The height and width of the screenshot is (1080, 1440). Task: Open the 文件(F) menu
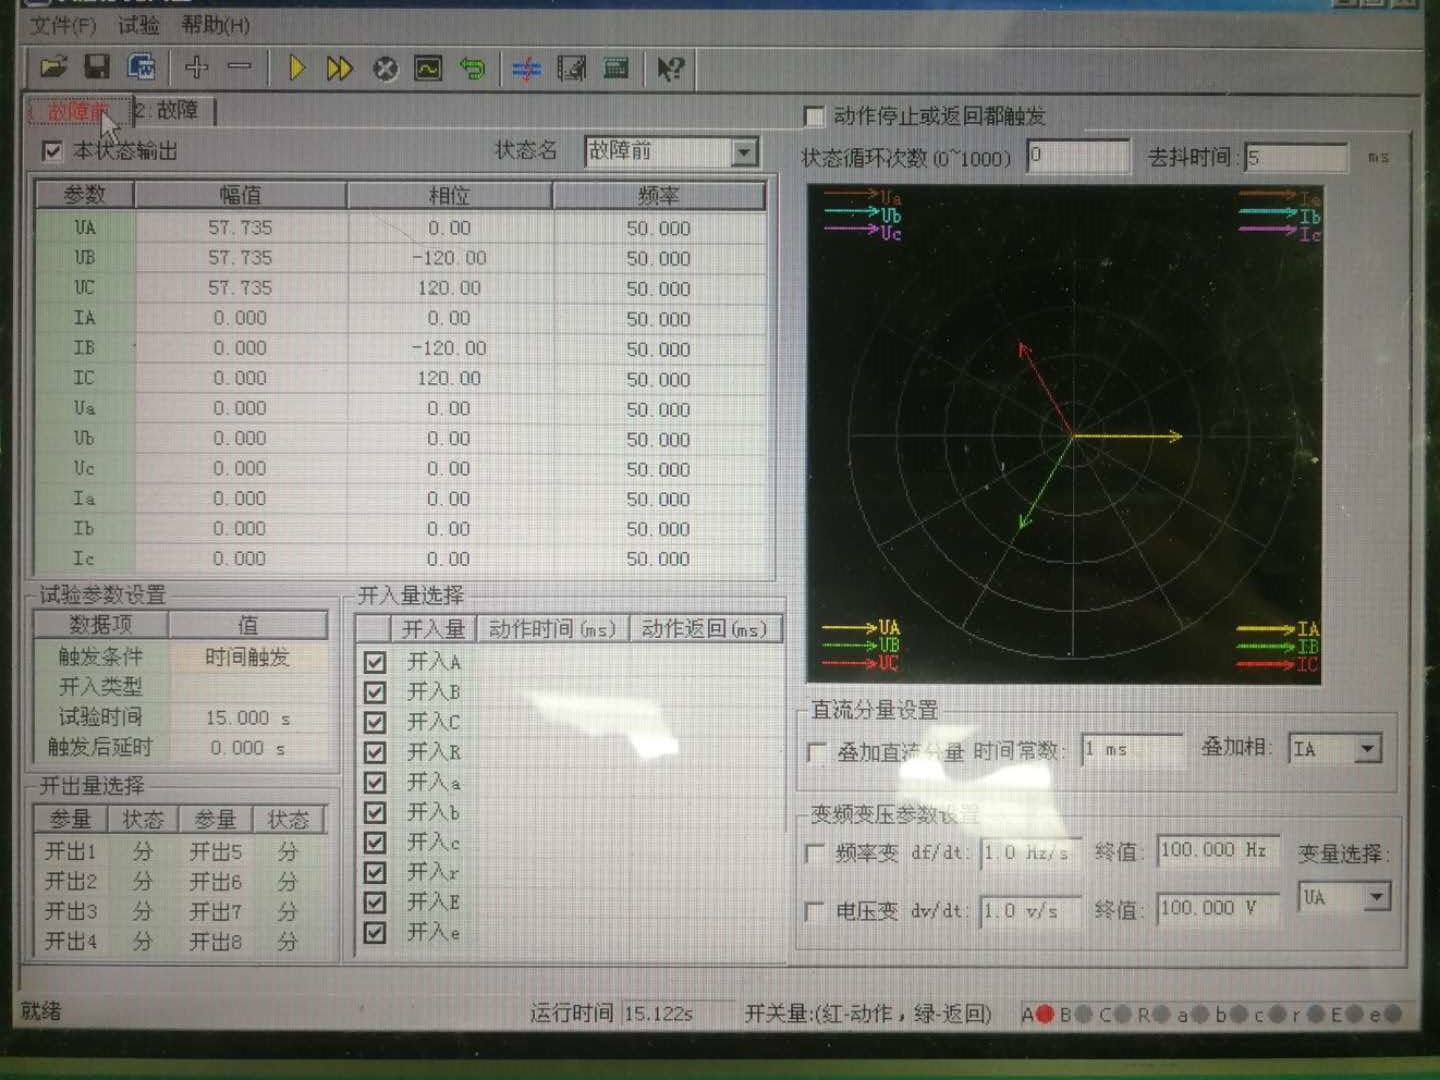[62, 25]
